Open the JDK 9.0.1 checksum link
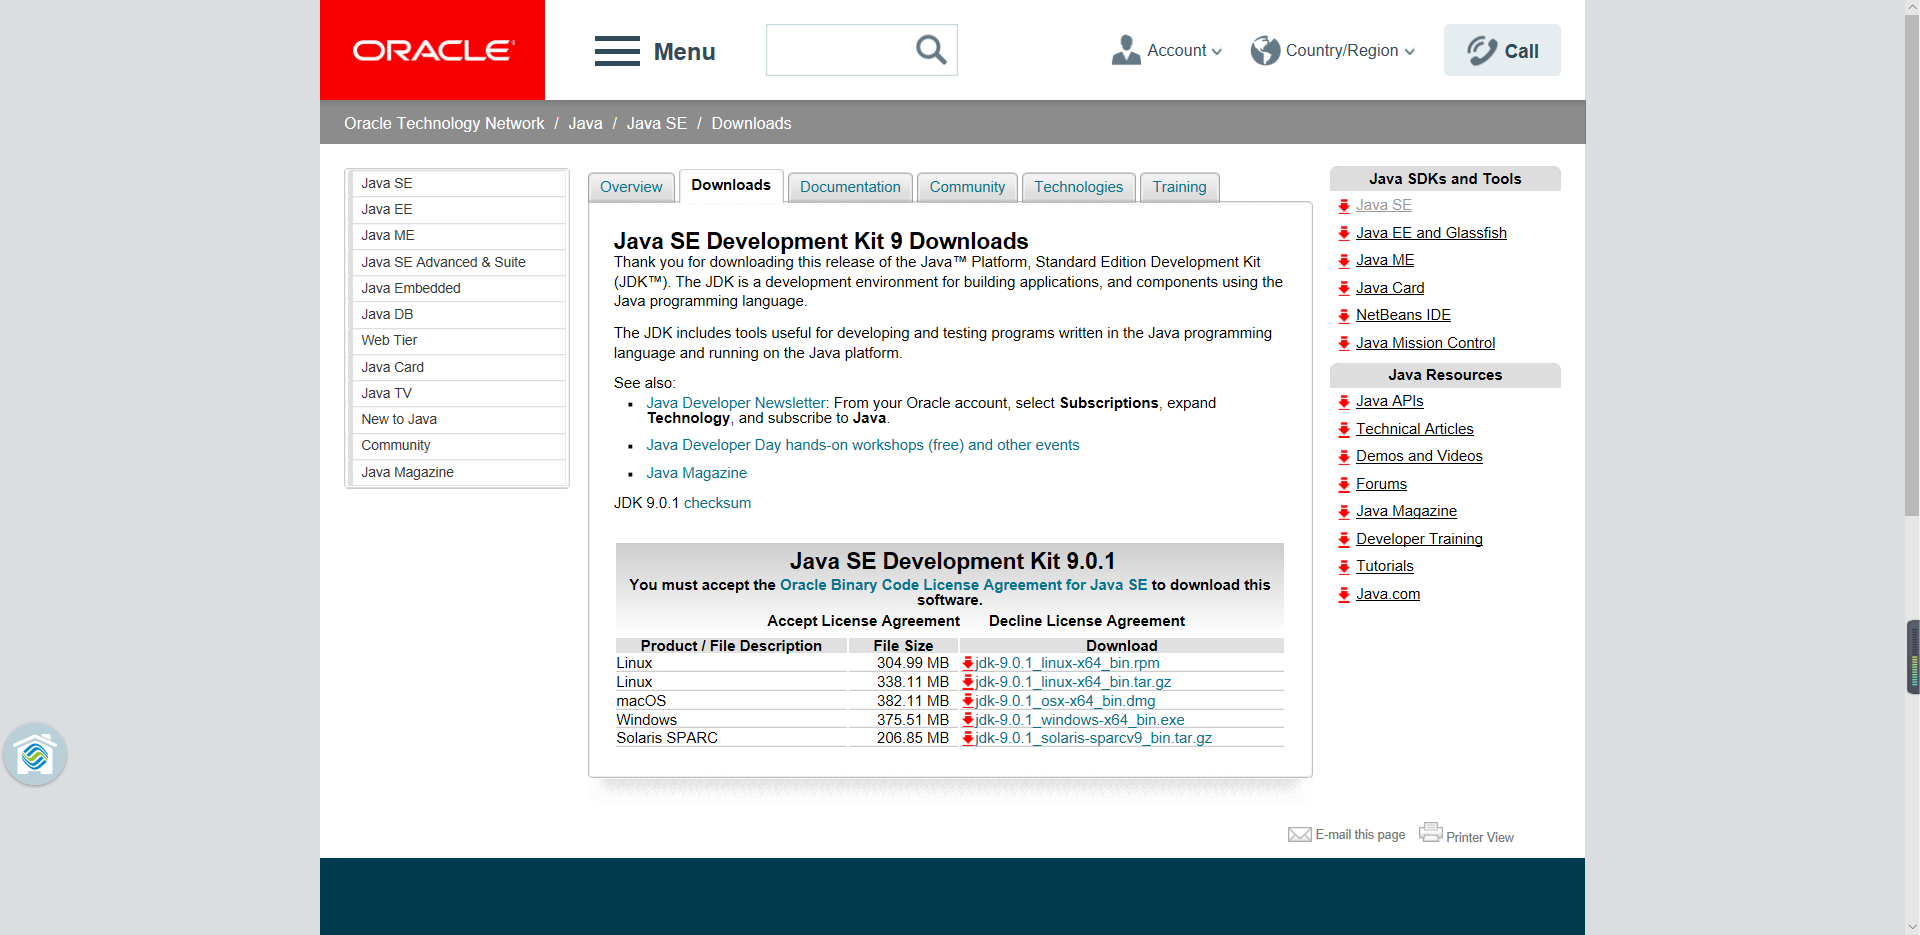Screen dimensions: 1920x935 tap(717, 503)
